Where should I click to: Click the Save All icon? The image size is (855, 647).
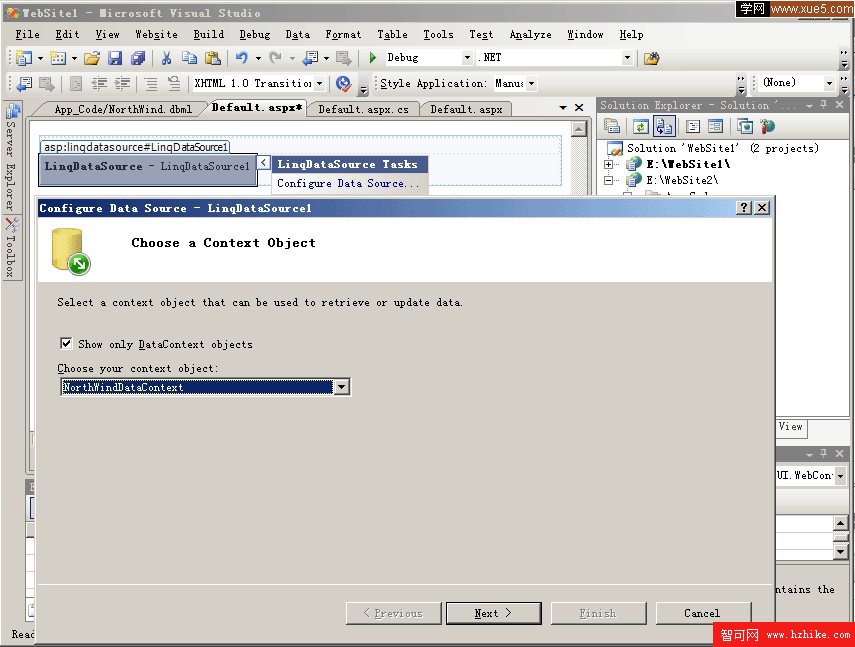[139, 58]
